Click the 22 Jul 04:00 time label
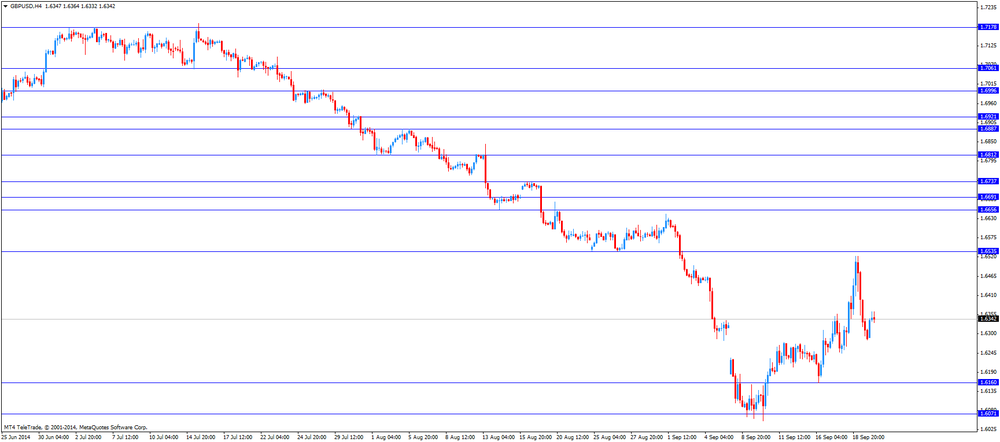1000x442 pixels. [275, 438]
